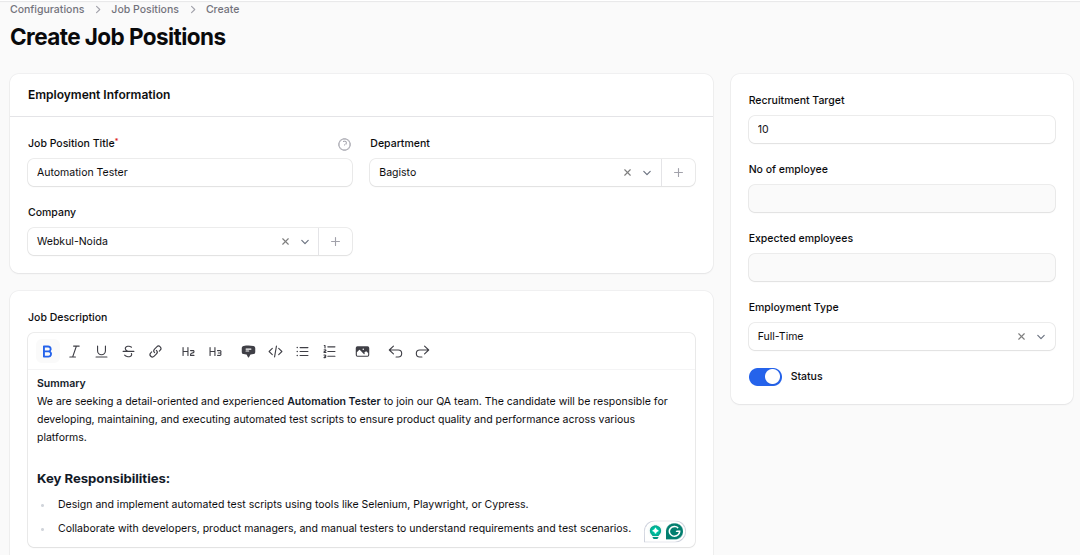Create a numbered list
This screenshot has width=1080, height=555.
point(329,352)
